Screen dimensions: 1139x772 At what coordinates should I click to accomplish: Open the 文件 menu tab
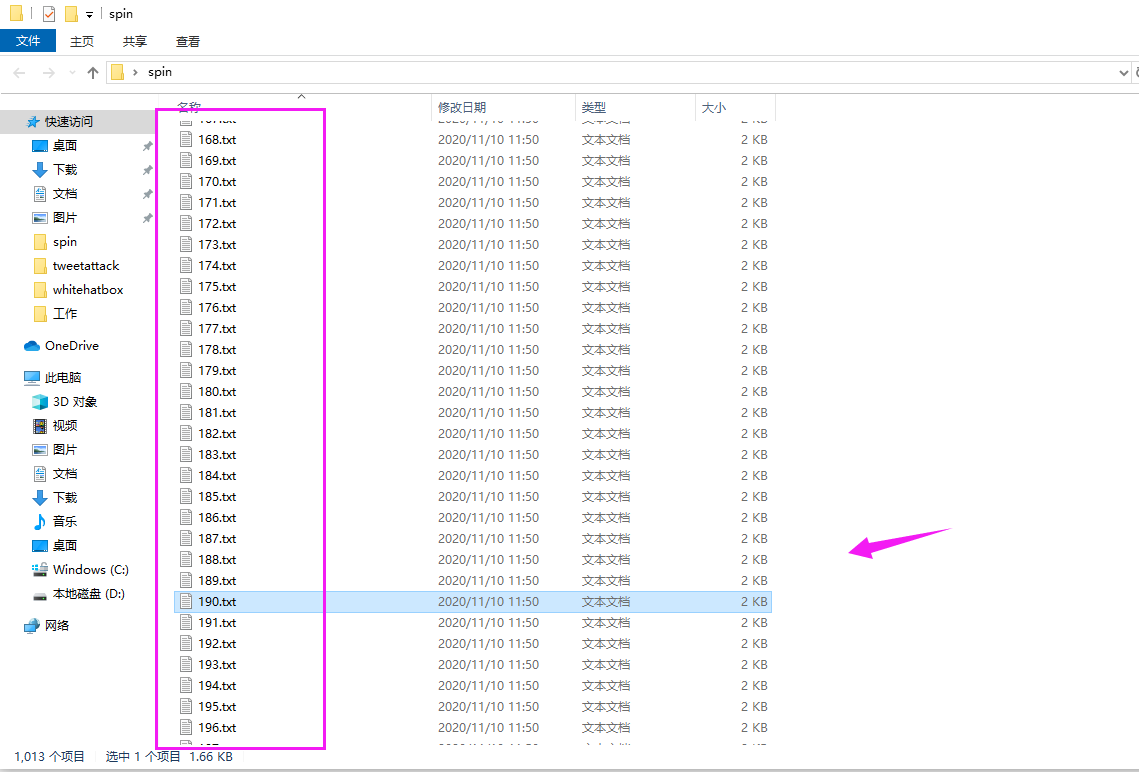pos(28,41)
